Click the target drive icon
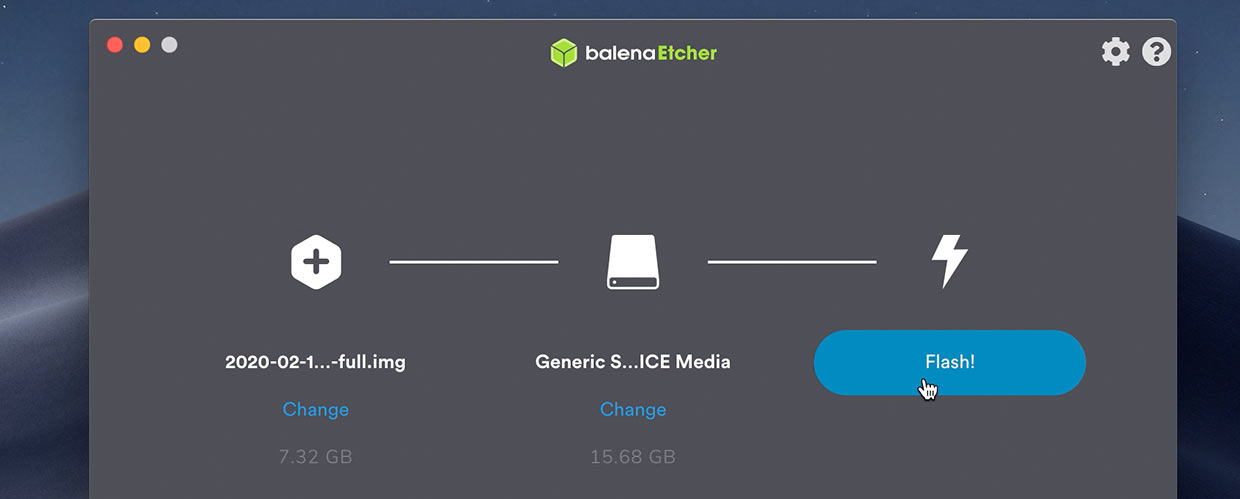This screenshot has width=1240, height=499. click(633, 262)
